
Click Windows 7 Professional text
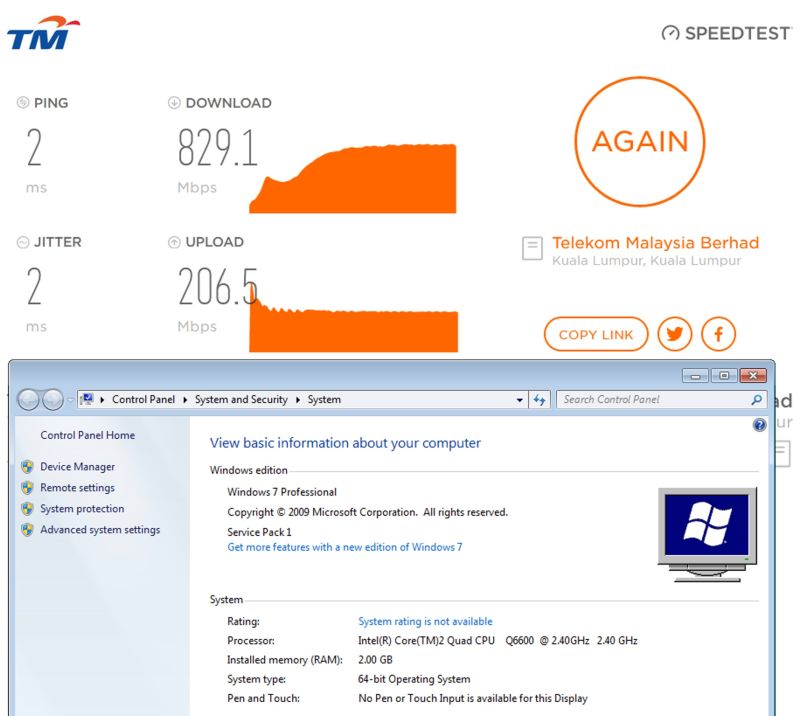(282, 492)
